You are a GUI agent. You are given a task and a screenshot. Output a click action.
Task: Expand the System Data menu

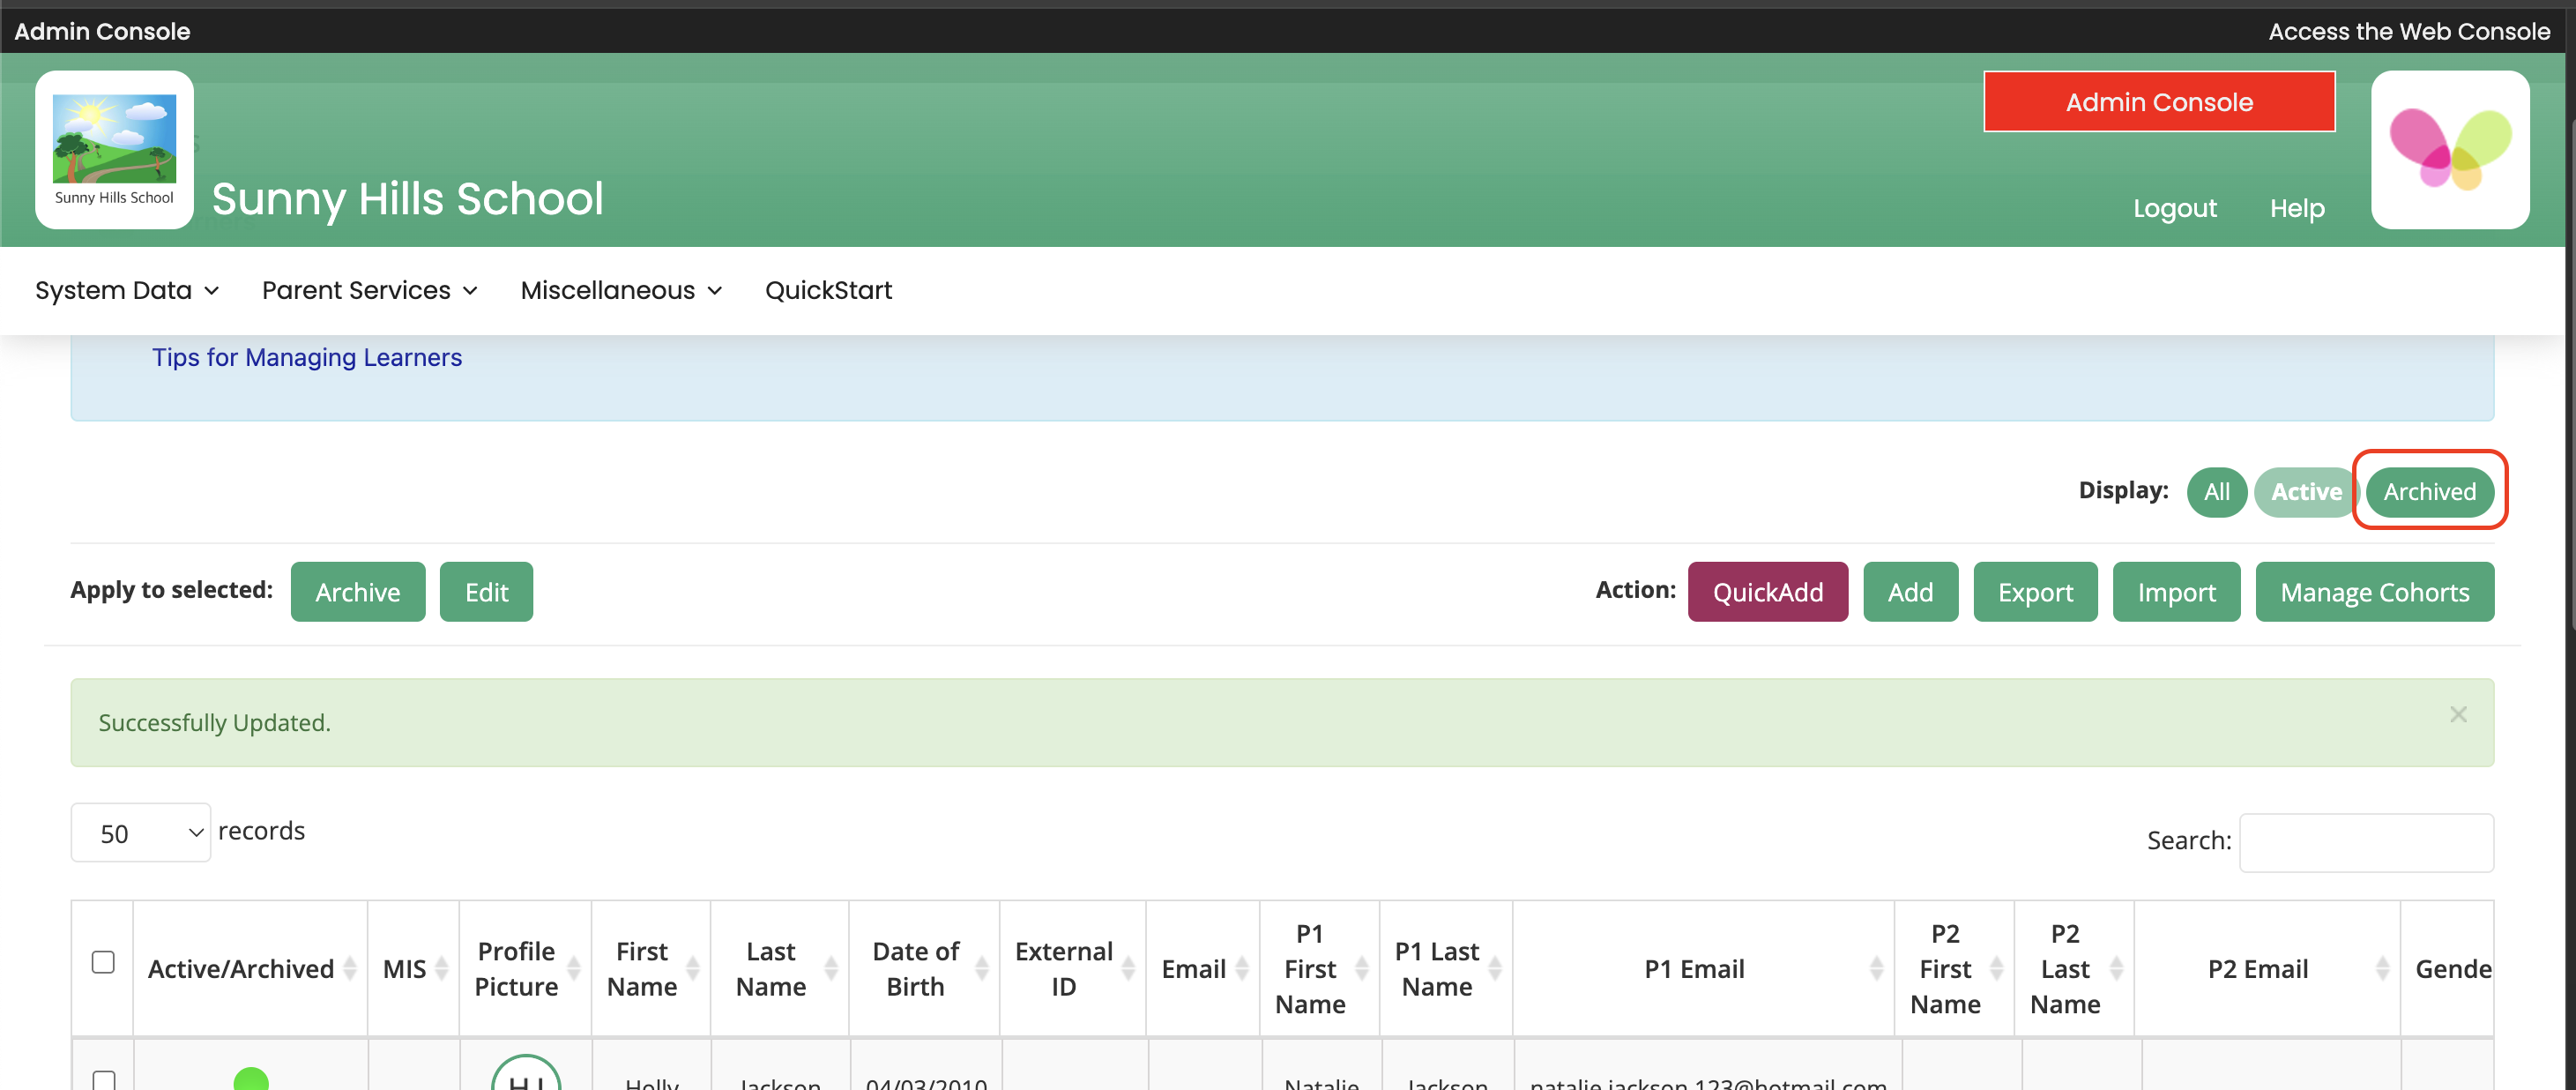tap(127, 290)
